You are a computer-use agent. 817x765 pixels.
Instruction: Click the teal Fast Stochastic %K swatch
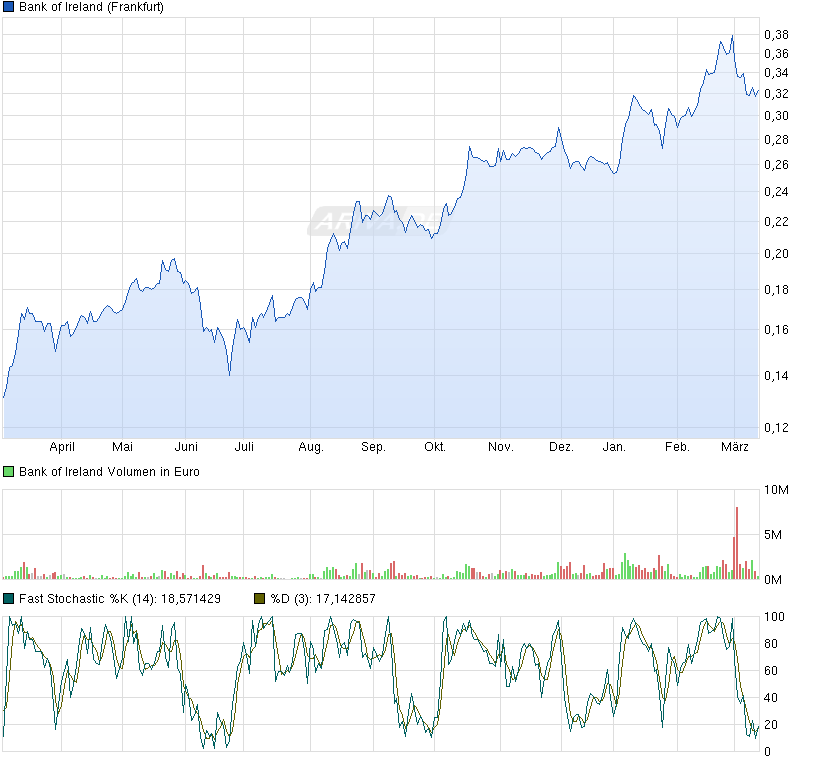[8, 599]
